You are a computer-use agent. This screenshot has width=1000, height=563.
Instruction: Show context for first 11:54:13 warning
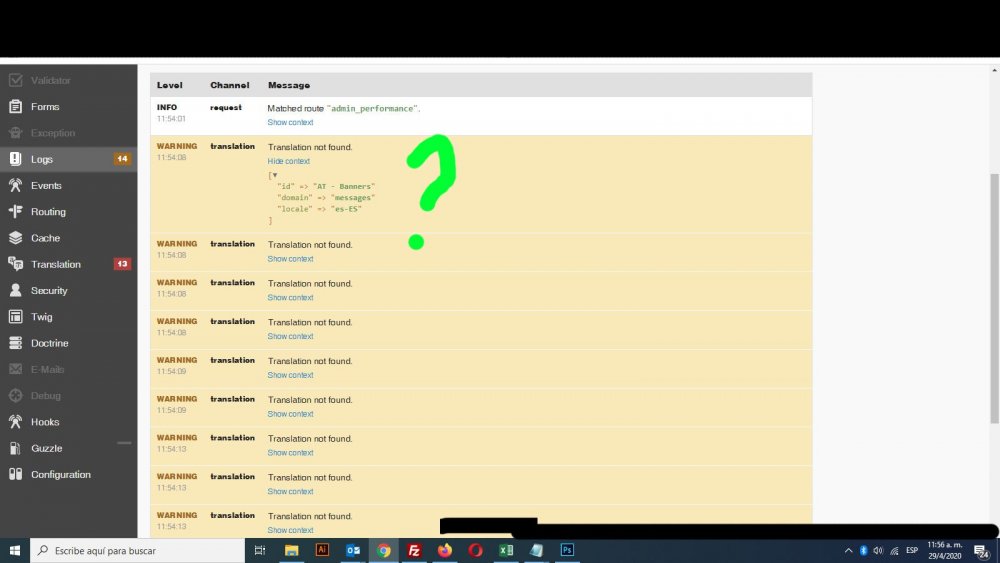[x=290, y=453]
